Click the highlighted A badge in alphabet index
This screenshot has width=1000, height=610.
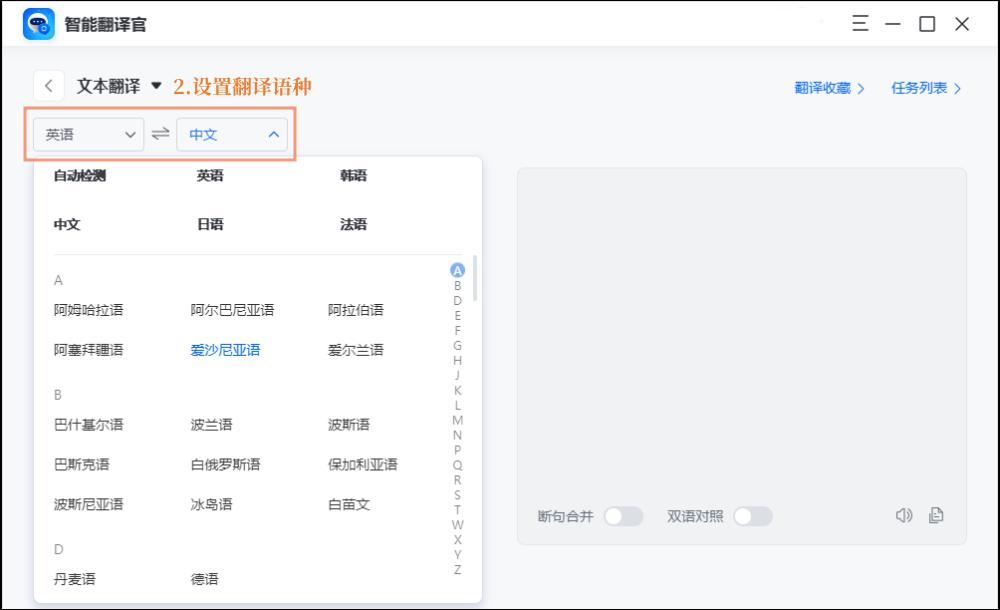[455, 269]
